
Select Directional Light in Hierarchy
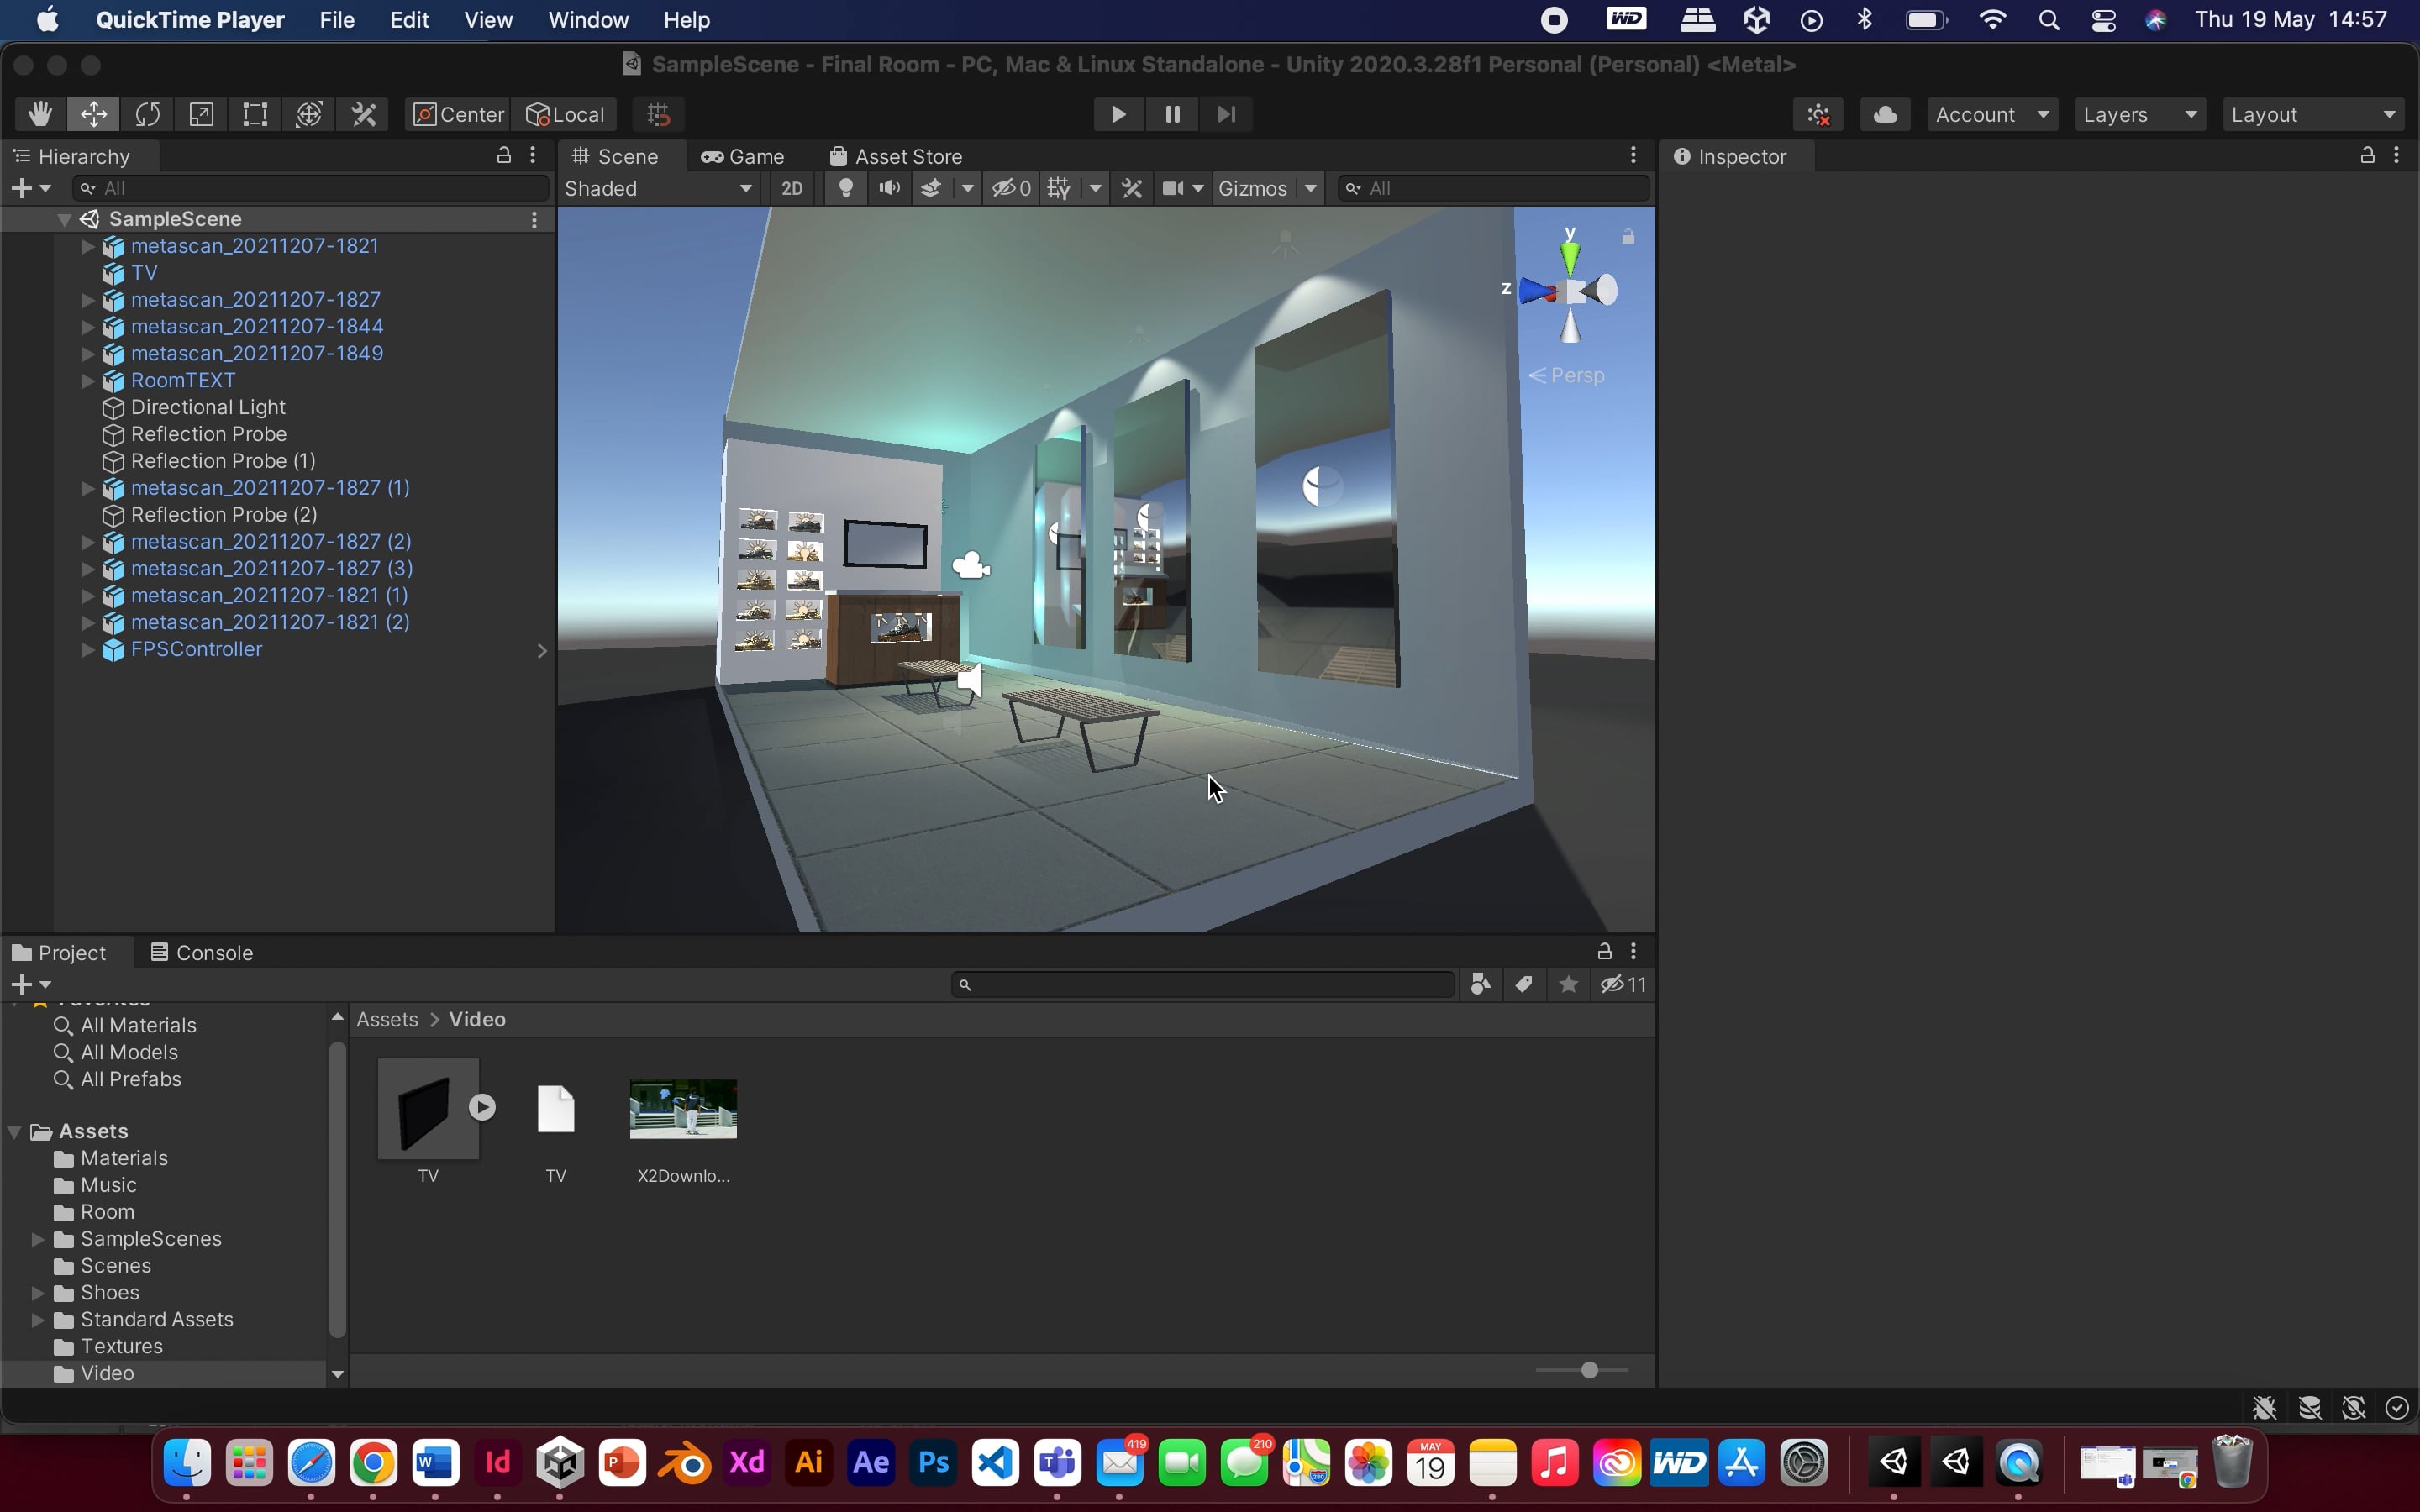(208, 407)
